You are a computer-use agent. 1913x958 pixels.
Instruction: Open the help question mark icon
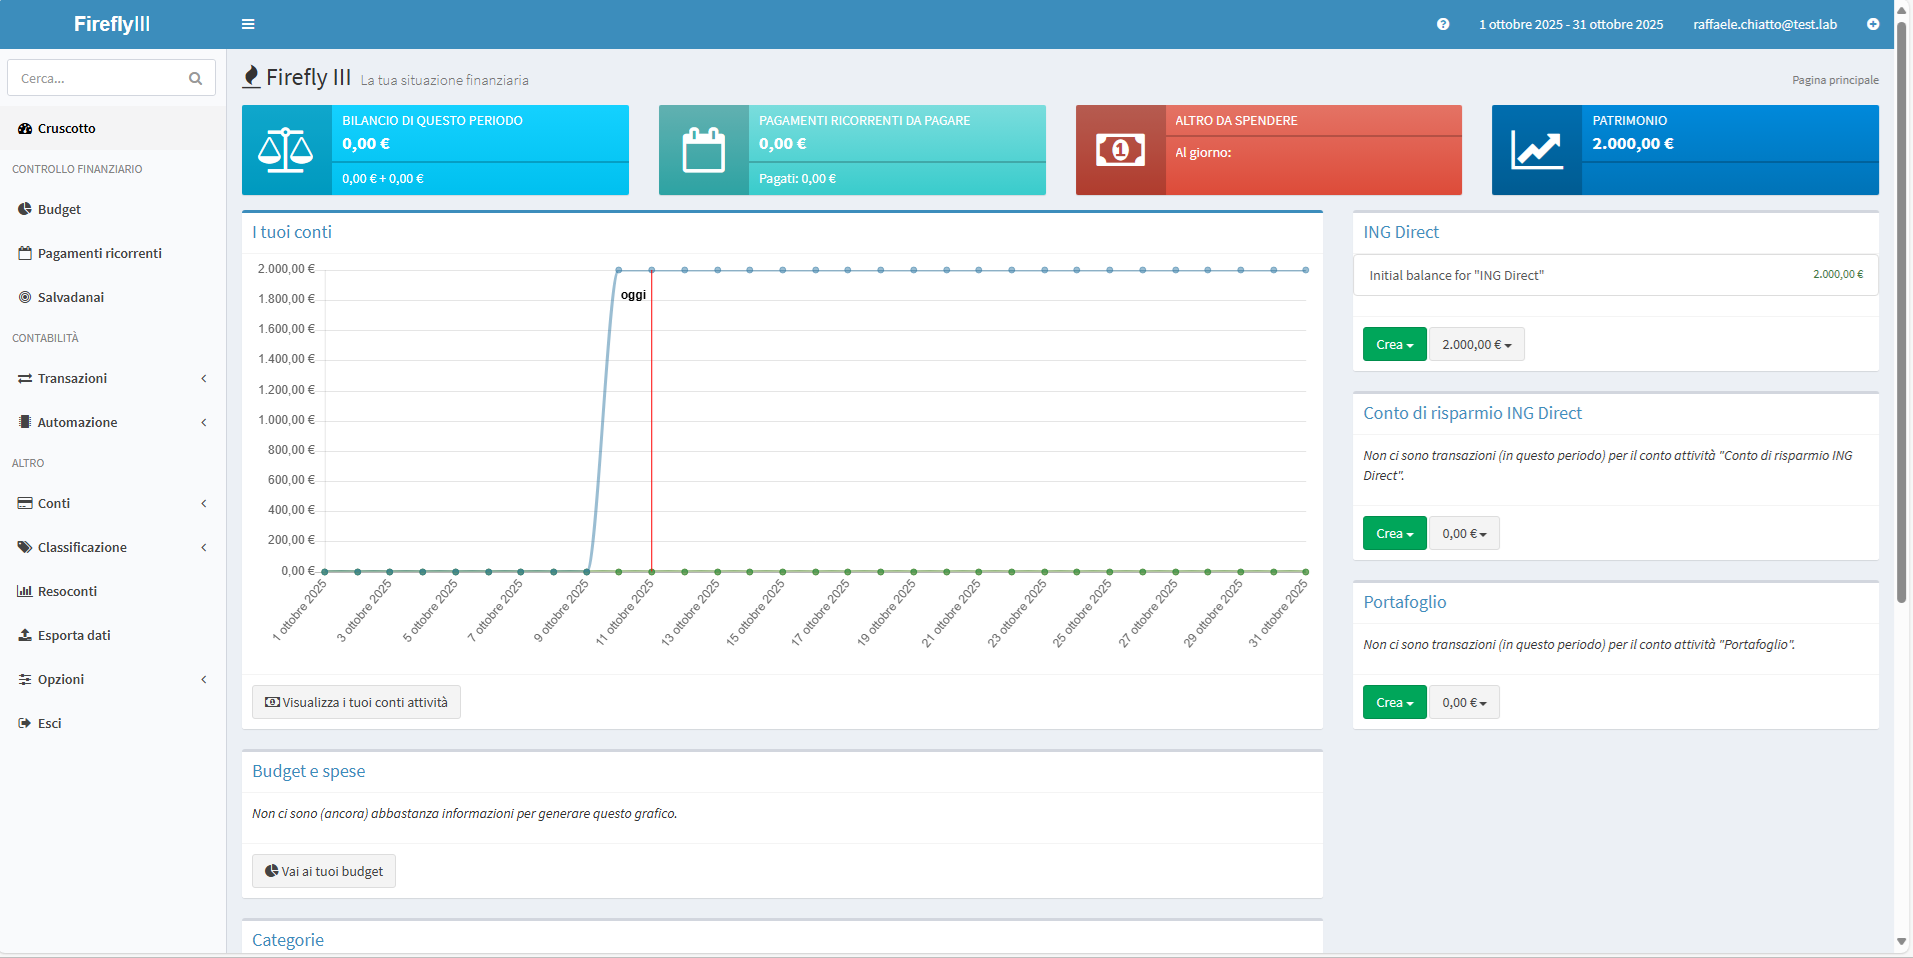[1443, 24]
